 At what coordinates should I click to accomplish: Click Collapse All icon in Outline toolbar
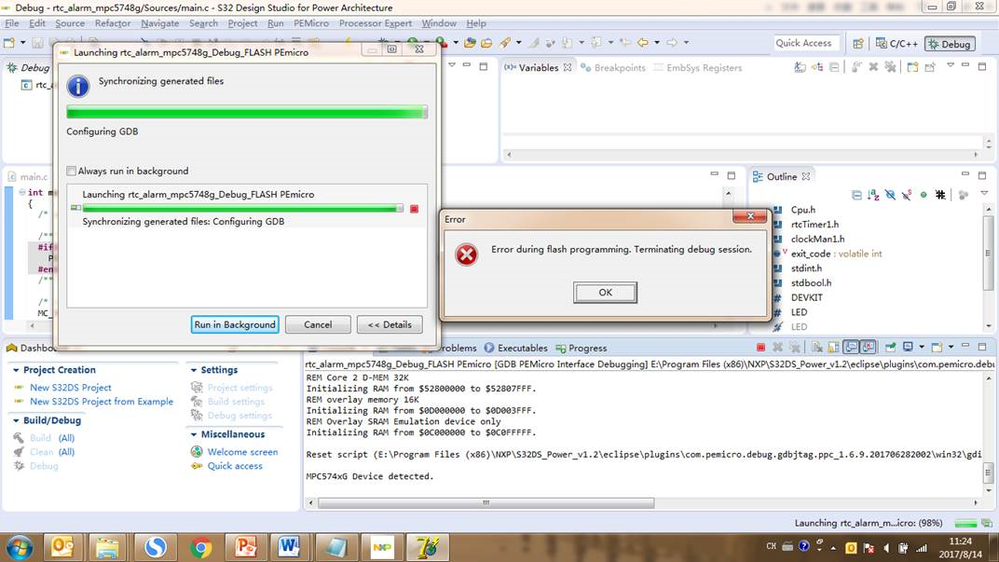pos(856,195)
